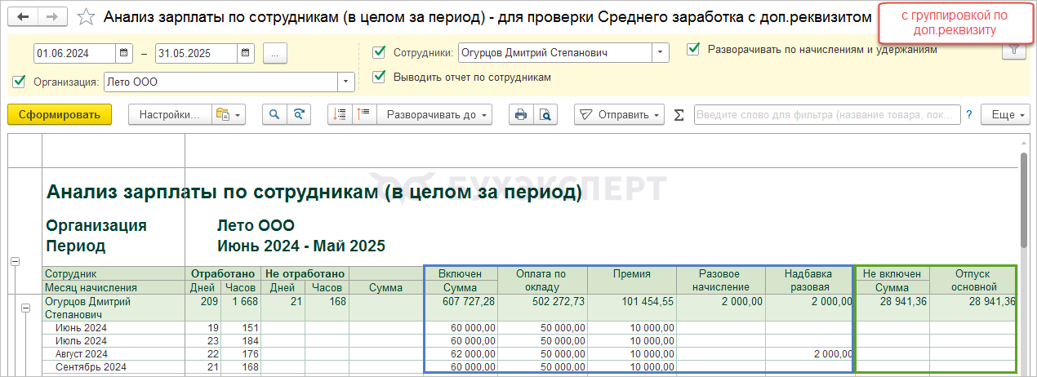Open the Отправить dropdown
This screenshot has width=1037, height=377.
[618, 114]
